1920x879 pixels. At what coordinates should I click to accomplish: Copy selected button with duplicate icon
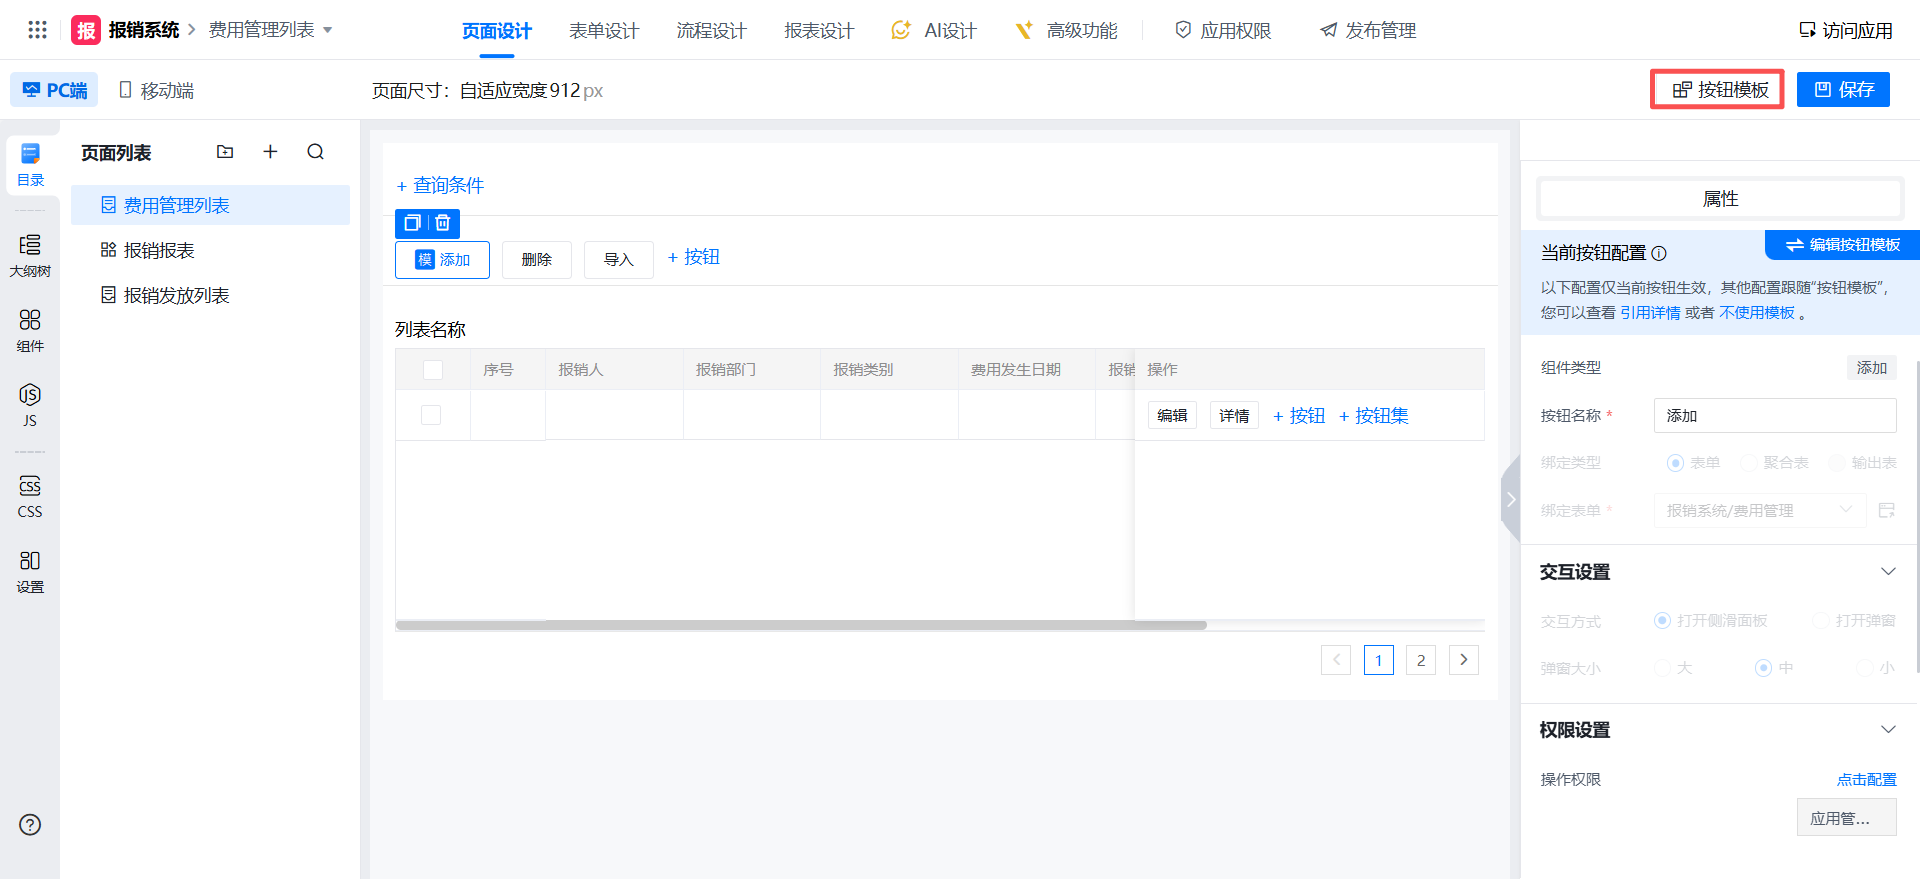coord(412,223)
